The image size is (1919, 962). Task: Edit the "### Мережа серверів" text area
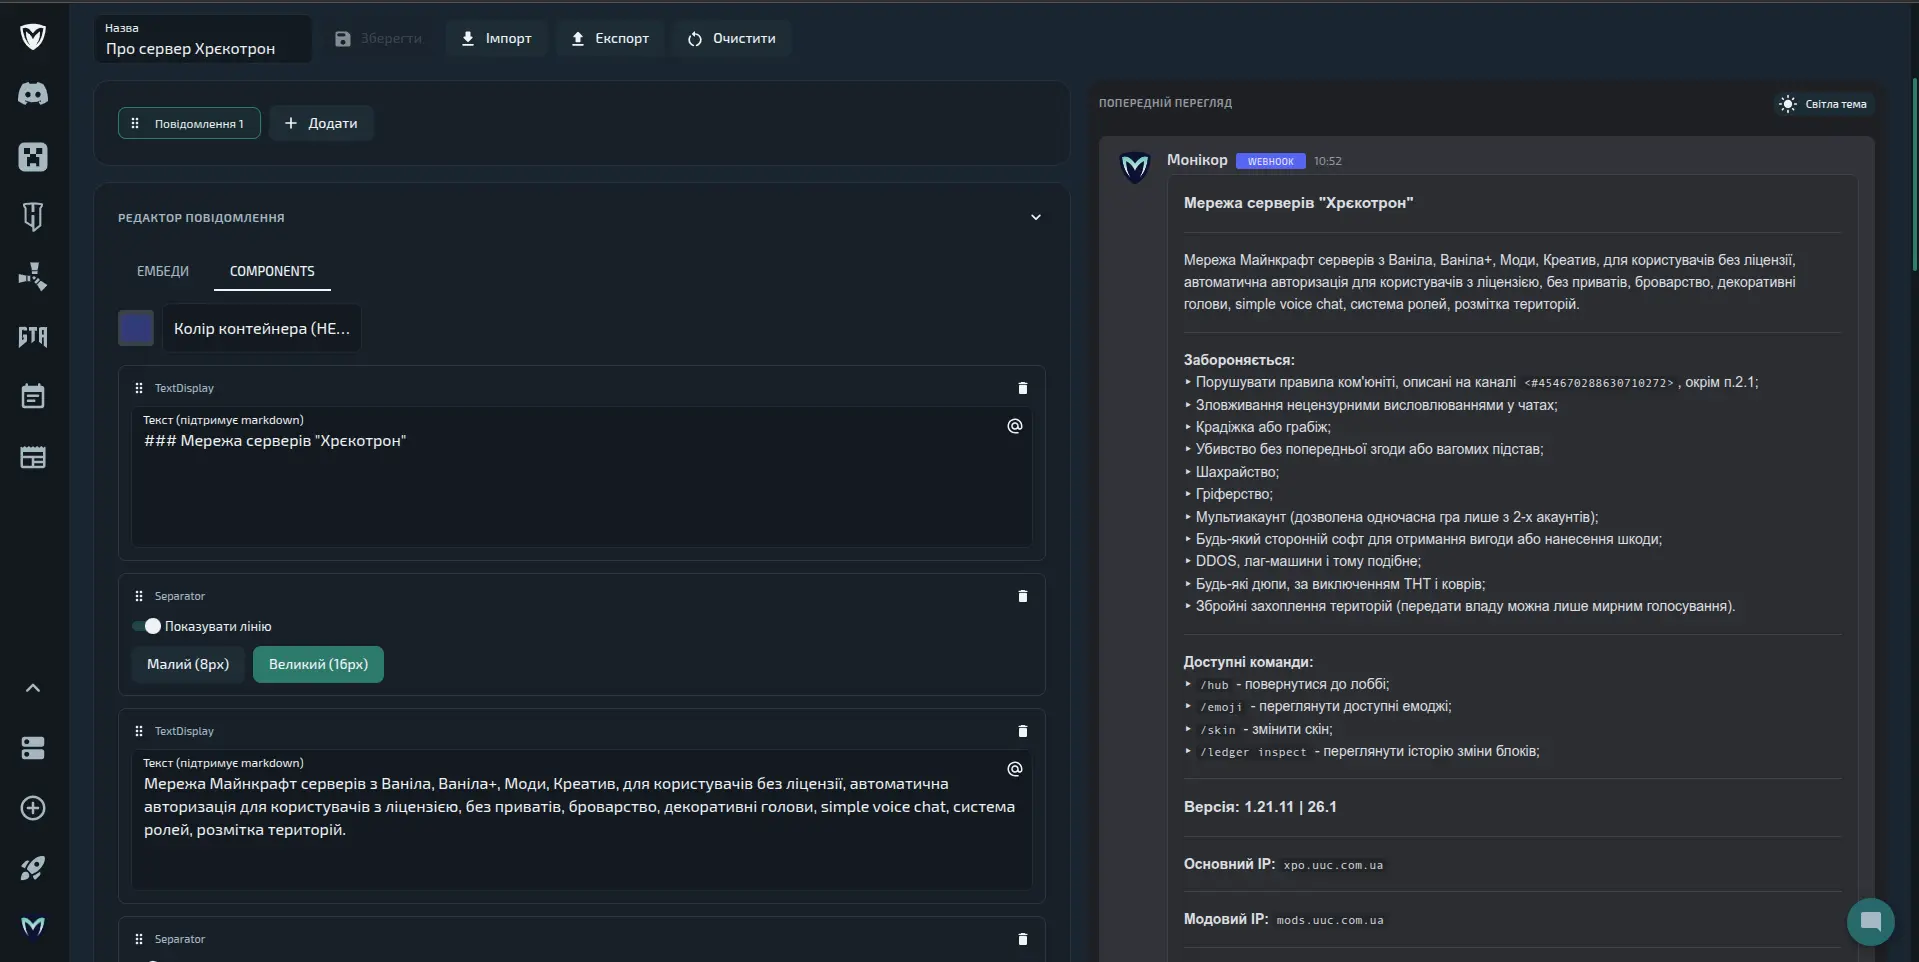point(582,477)
